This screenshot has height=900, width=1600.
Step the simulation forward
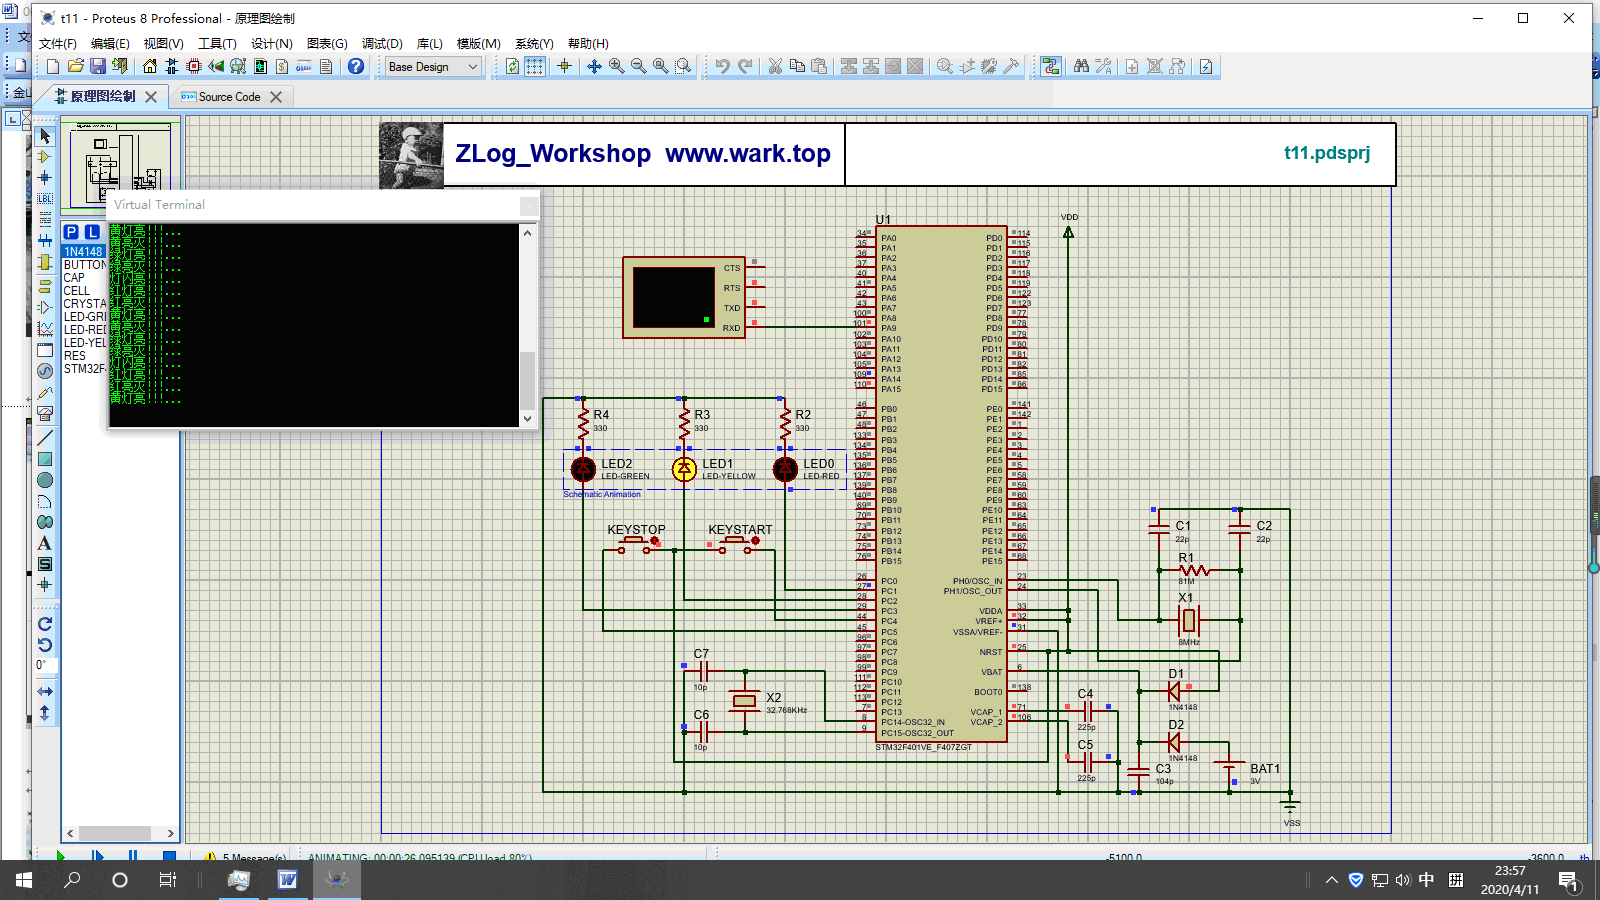pos(97,856)
